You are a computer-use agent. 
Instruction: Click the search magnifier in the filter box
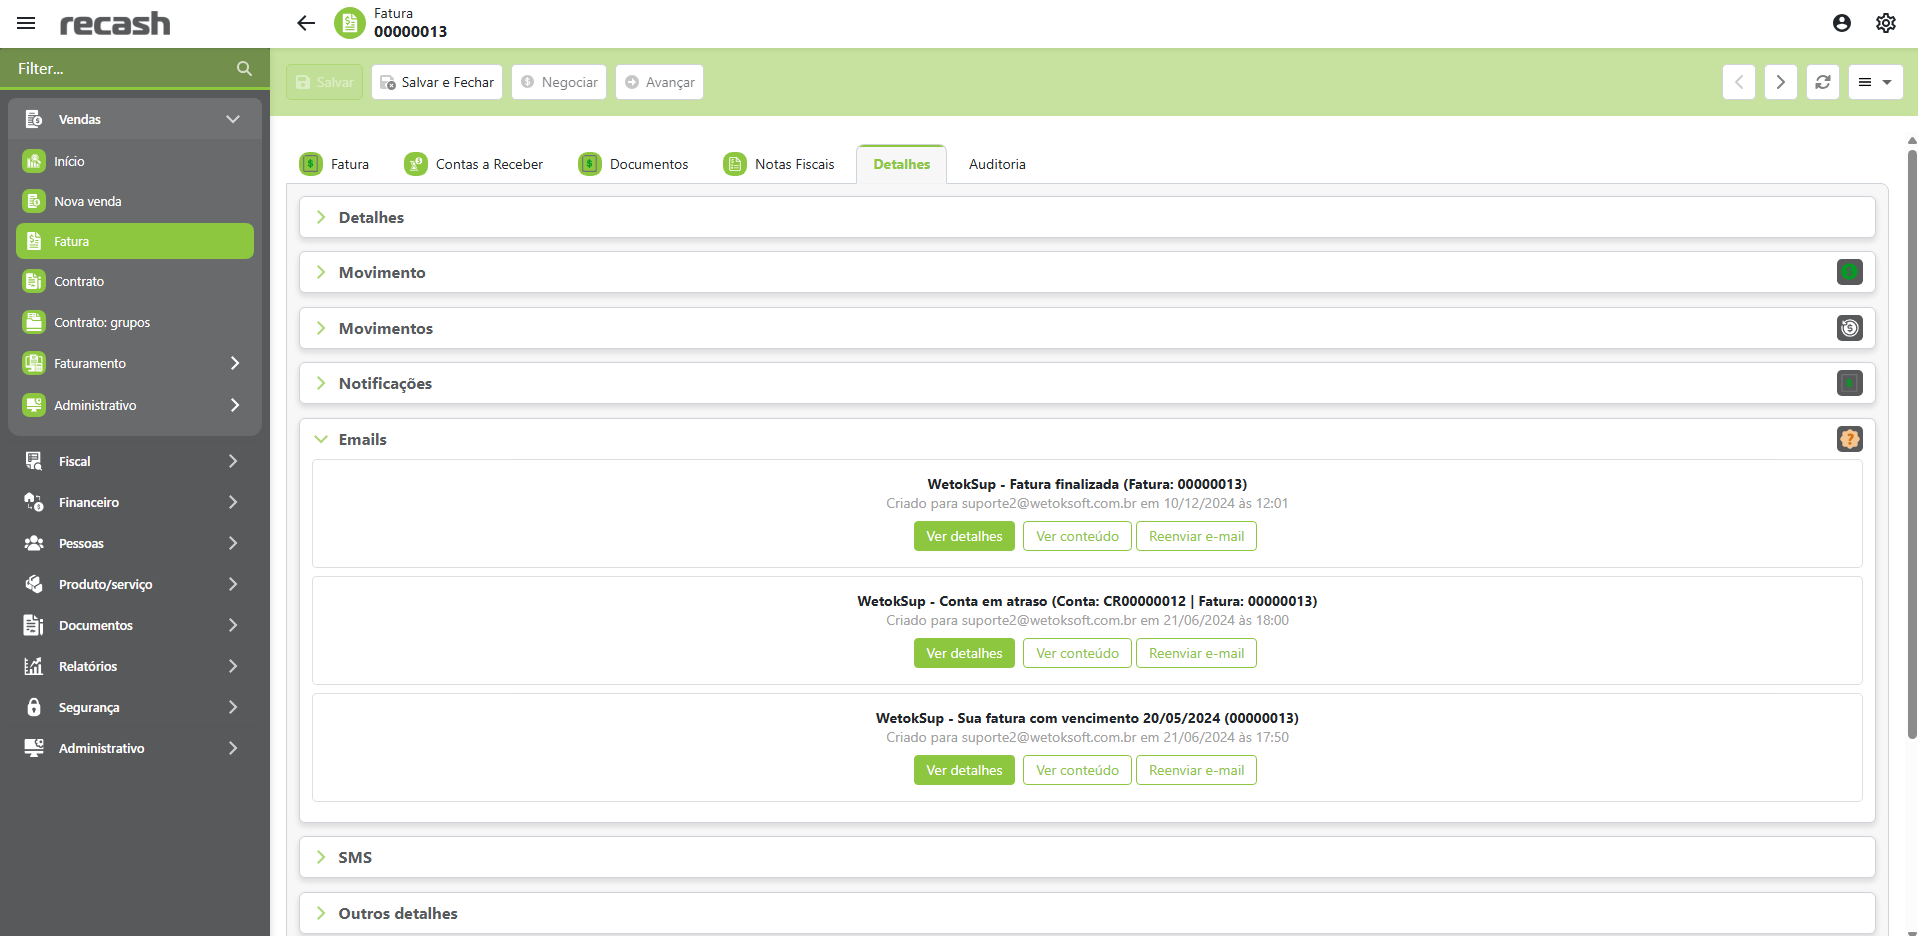[x=244, y=68]
